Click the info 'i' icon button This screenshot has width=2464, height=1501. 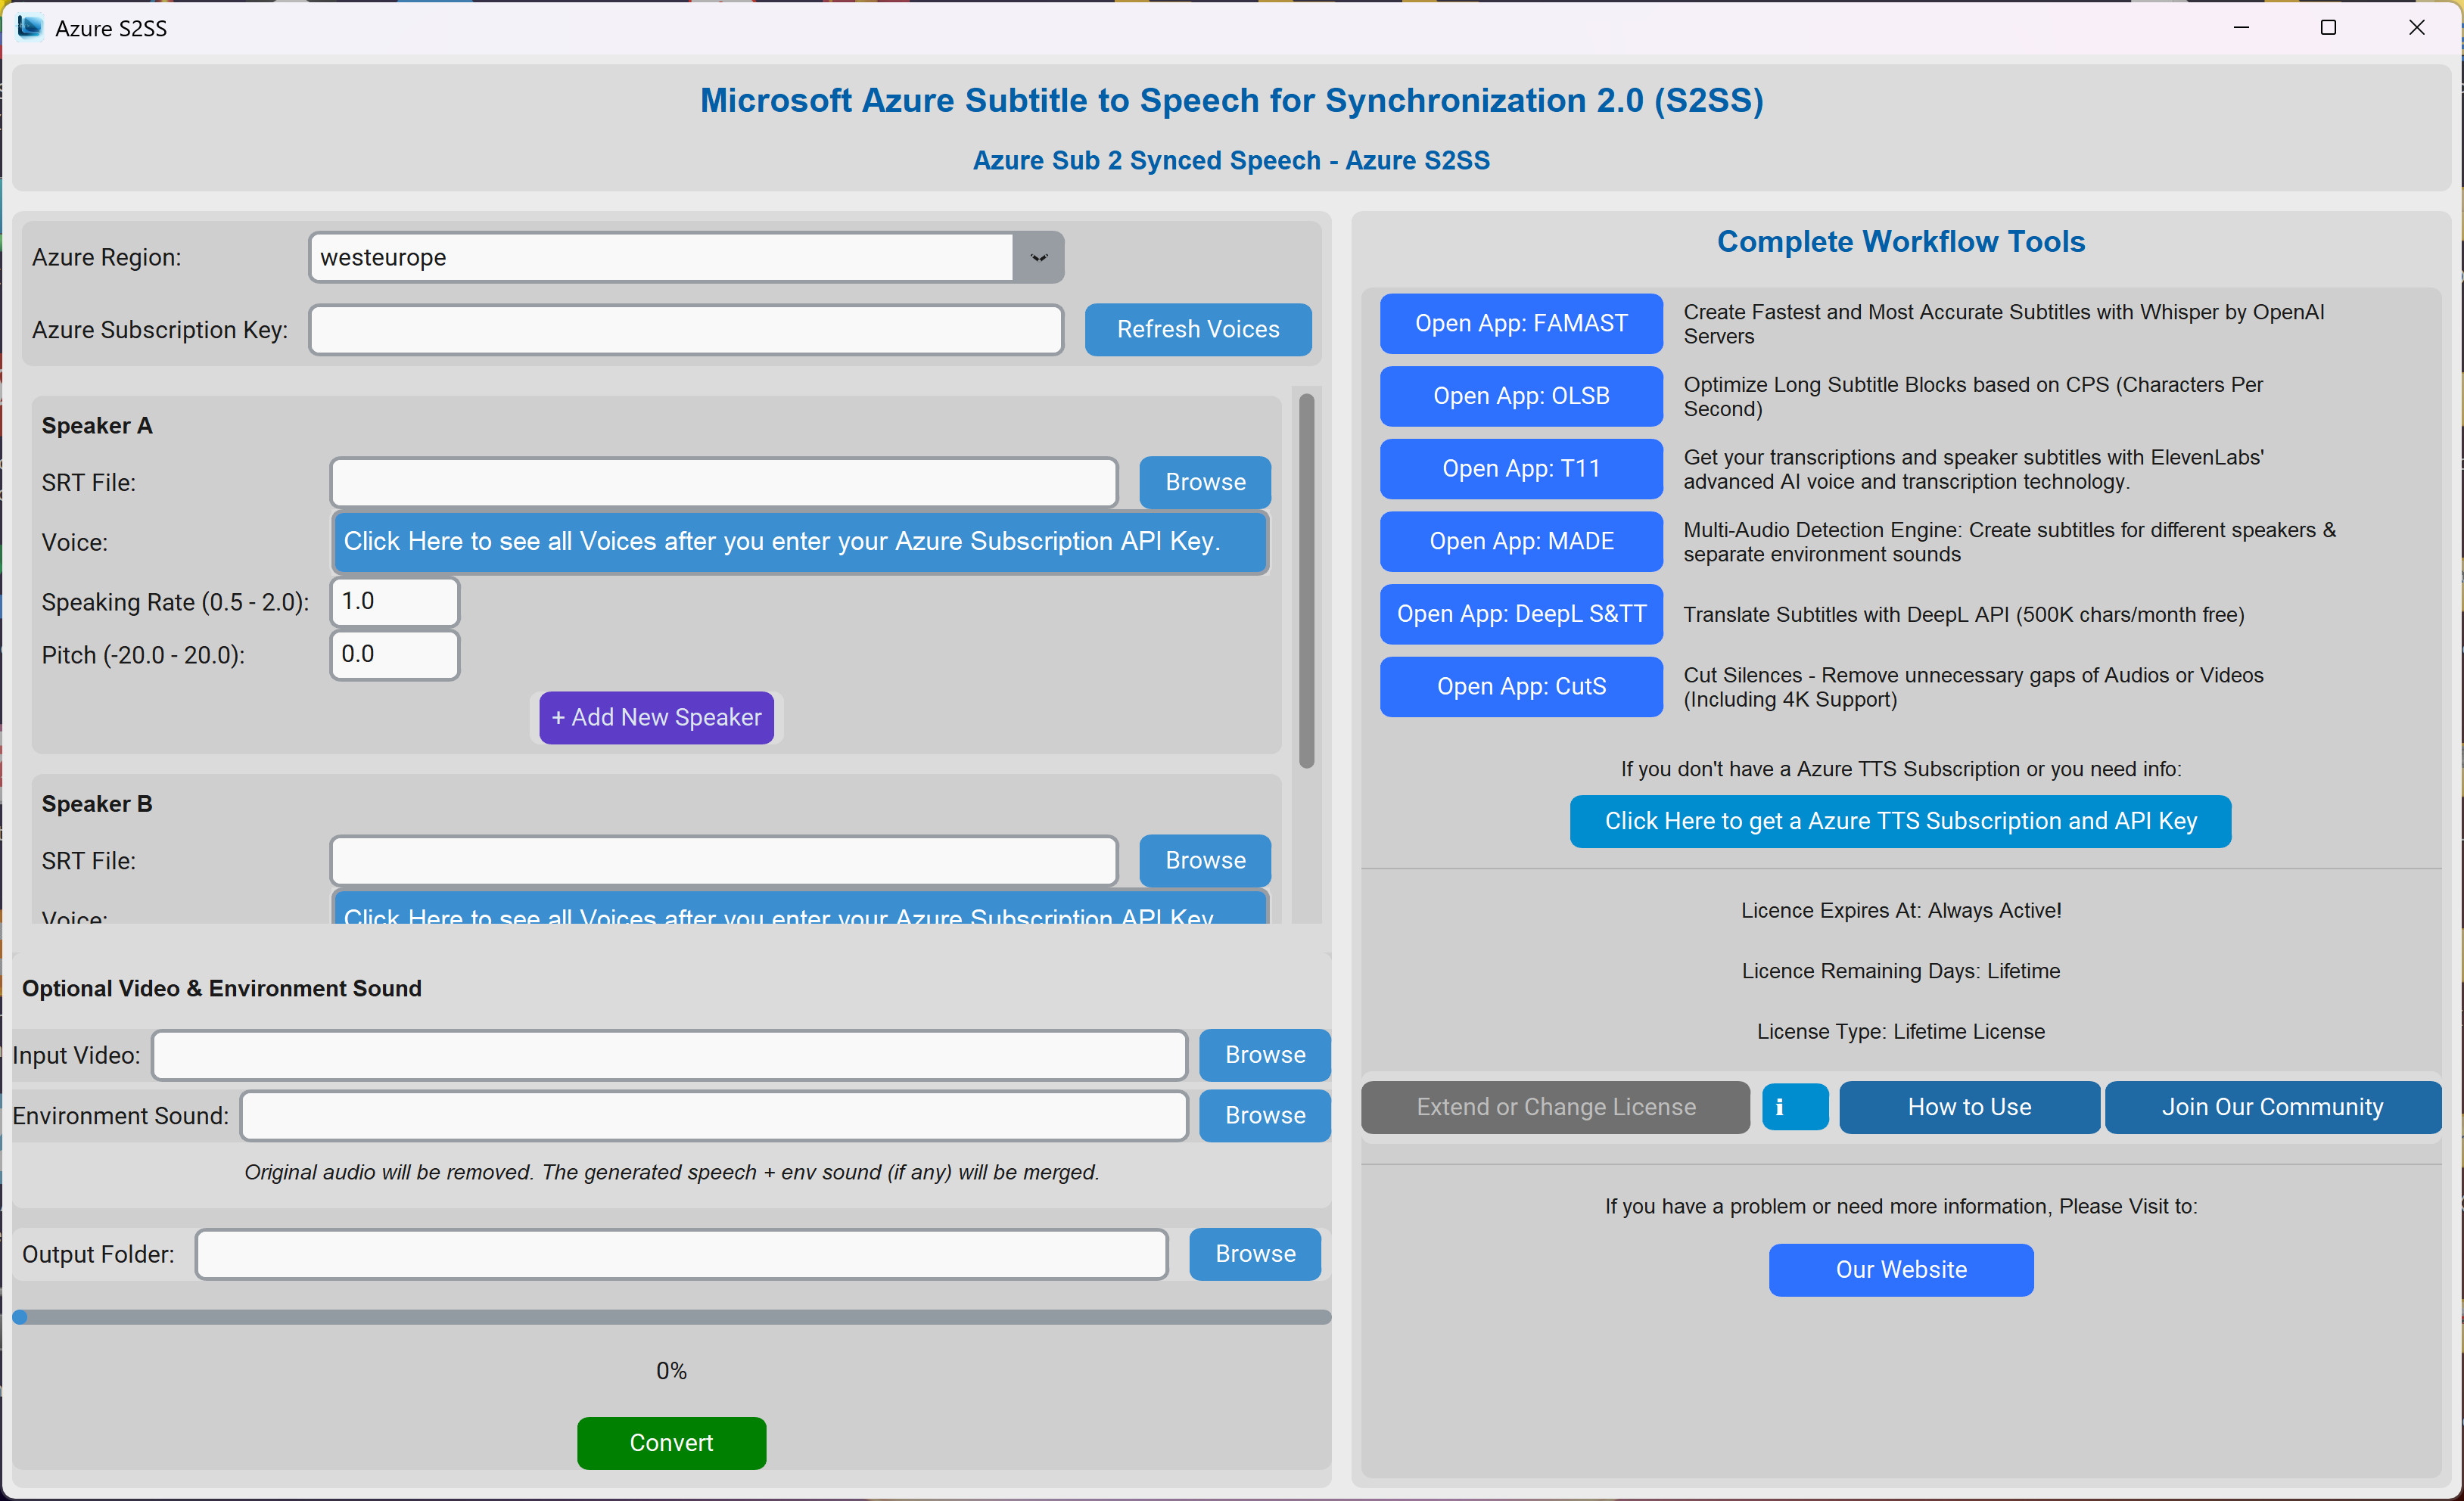pos(1794,1107)
